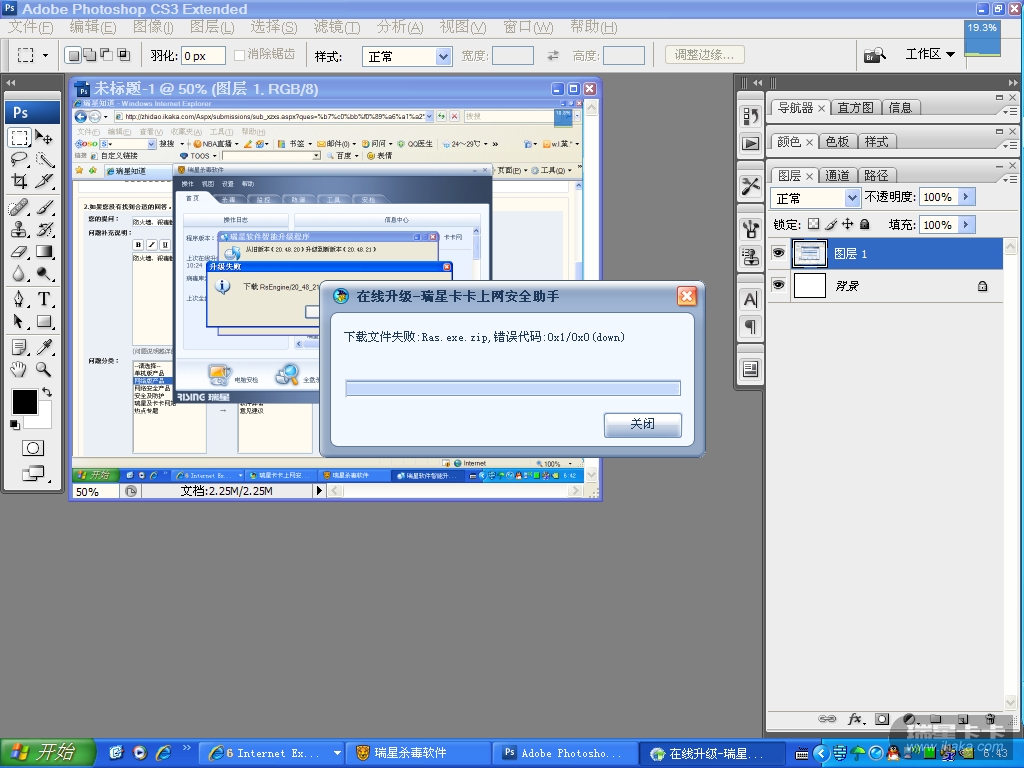Choose the Zoom magnifier tool
Image resolution: width=1024 pixels, height=768 pixels.
45,369
